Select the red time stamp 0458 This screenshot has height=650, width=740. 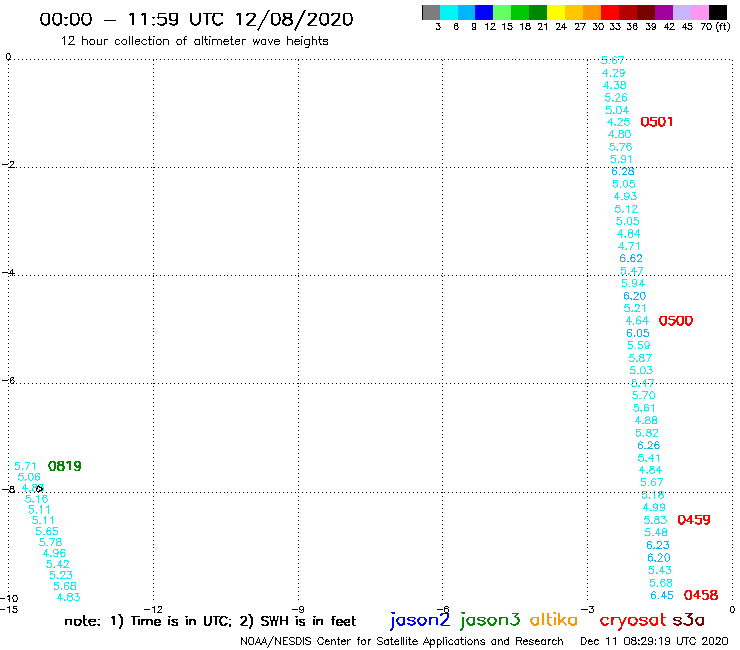pyautogui.click(x=701, y=595)
